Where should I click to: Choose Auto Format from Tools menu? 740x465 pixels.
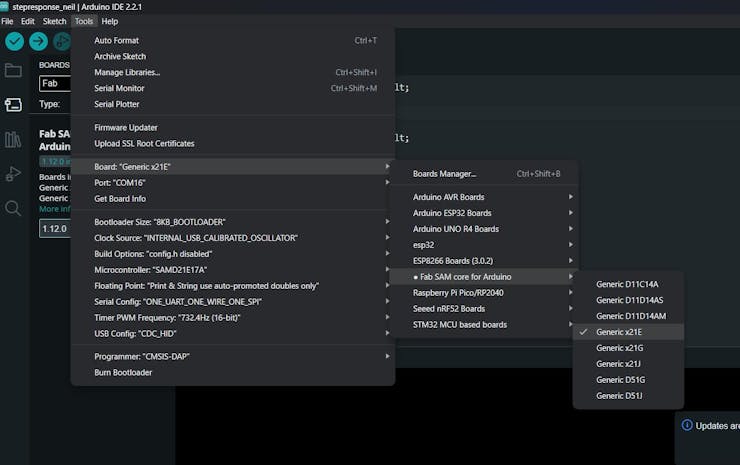(233, 41)
